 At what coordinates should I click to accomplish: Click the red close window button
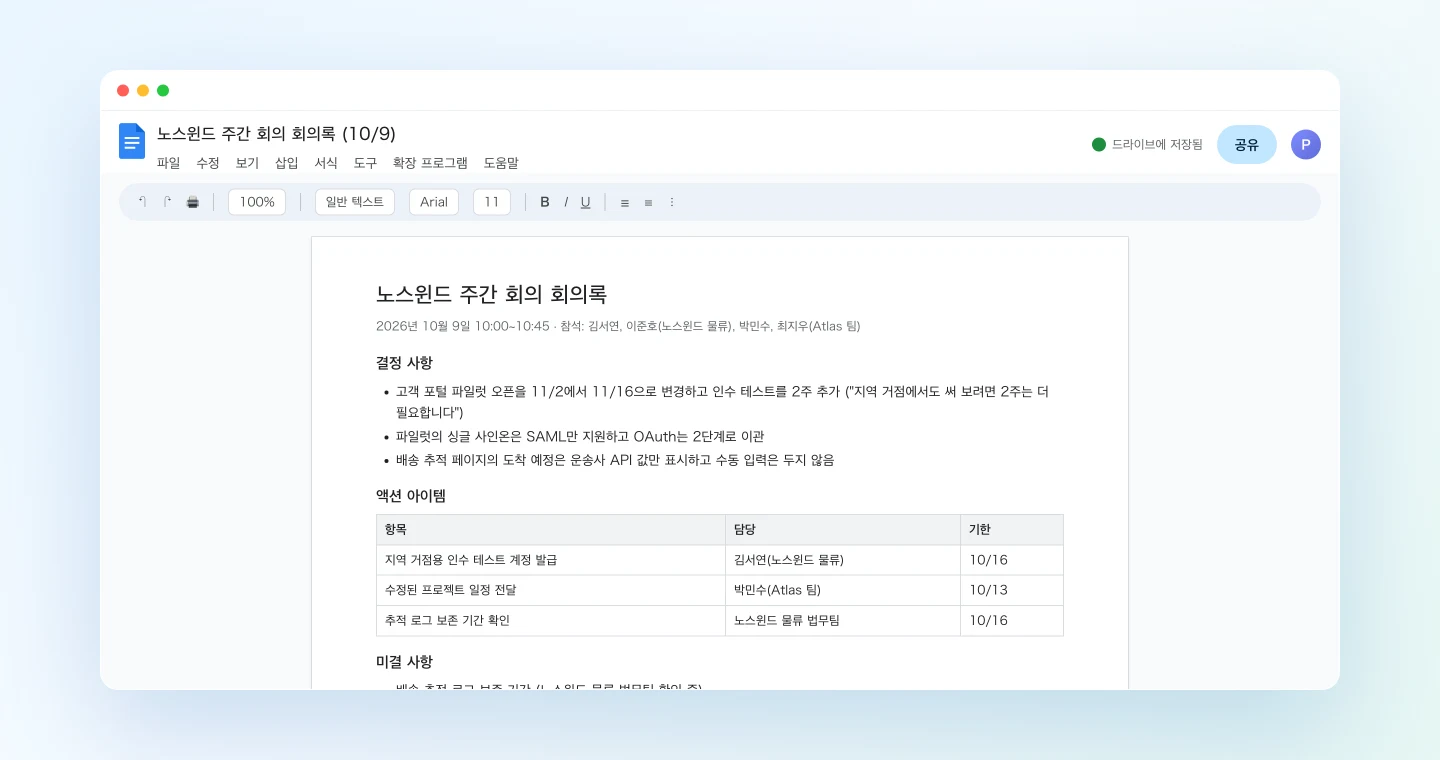[123, 90]
